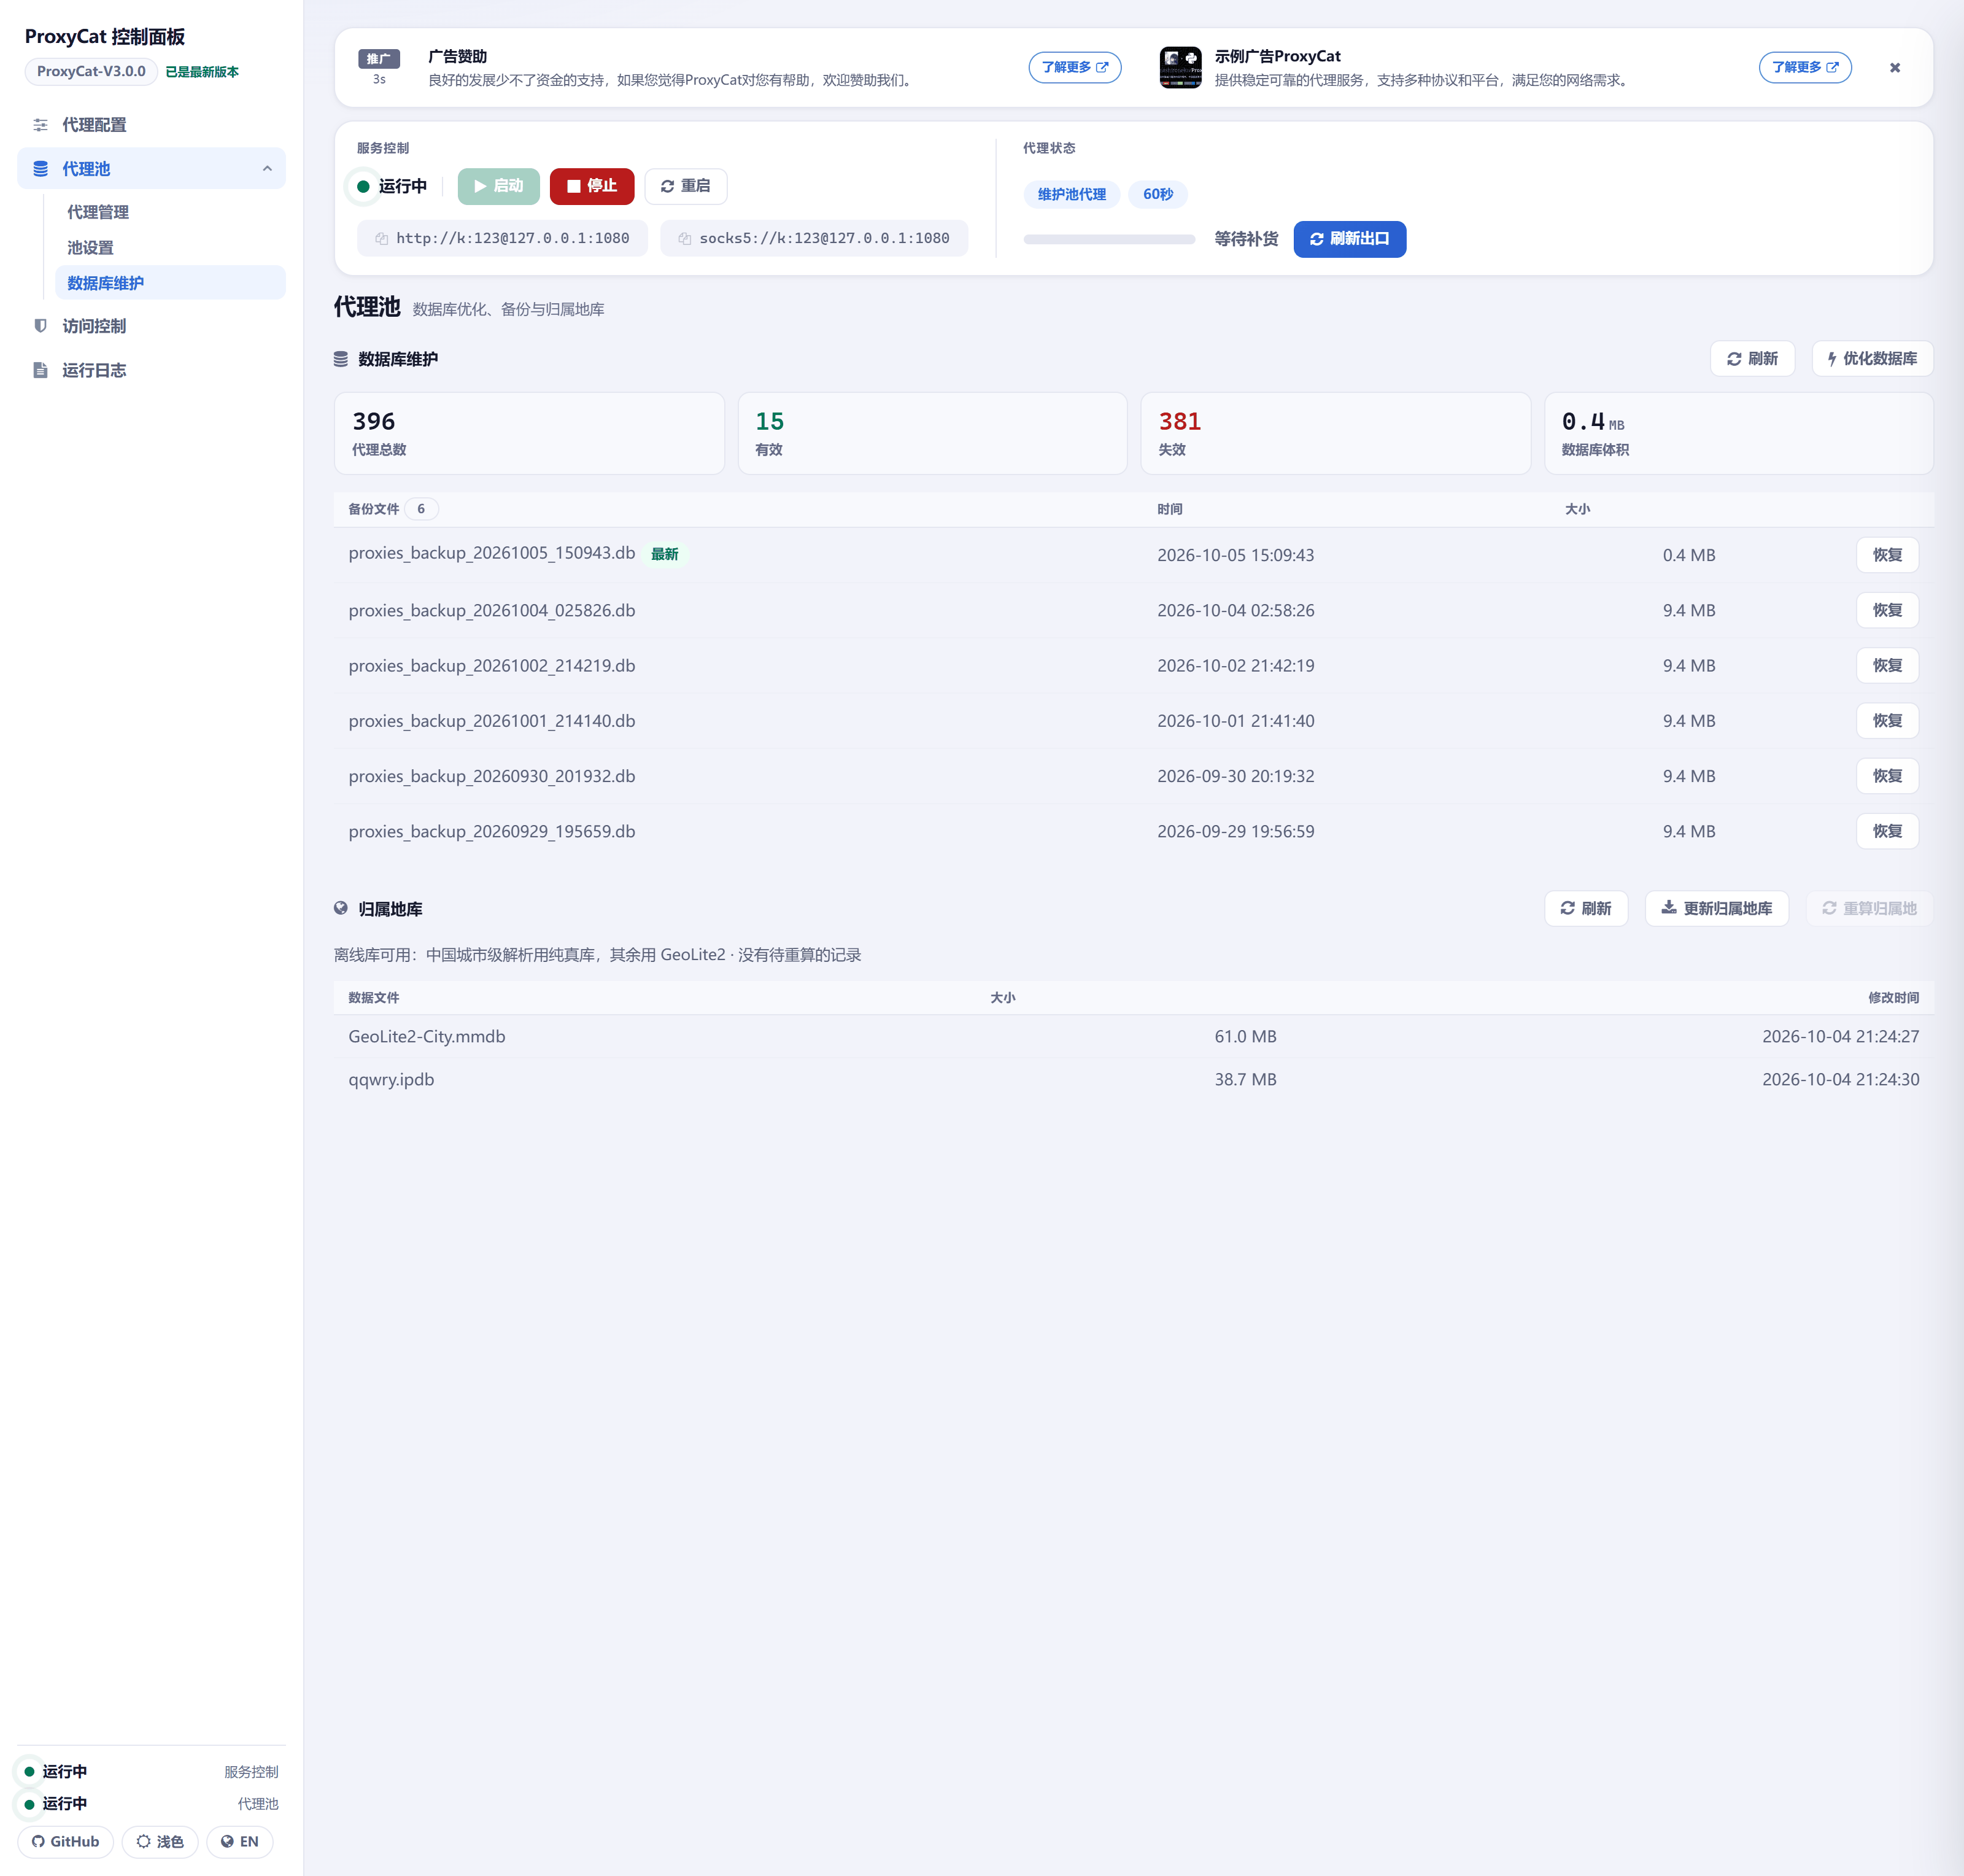Screen dimensions: 1964x1876
Task: Click the 60秒 interval tag
Action: (1158, 194)
